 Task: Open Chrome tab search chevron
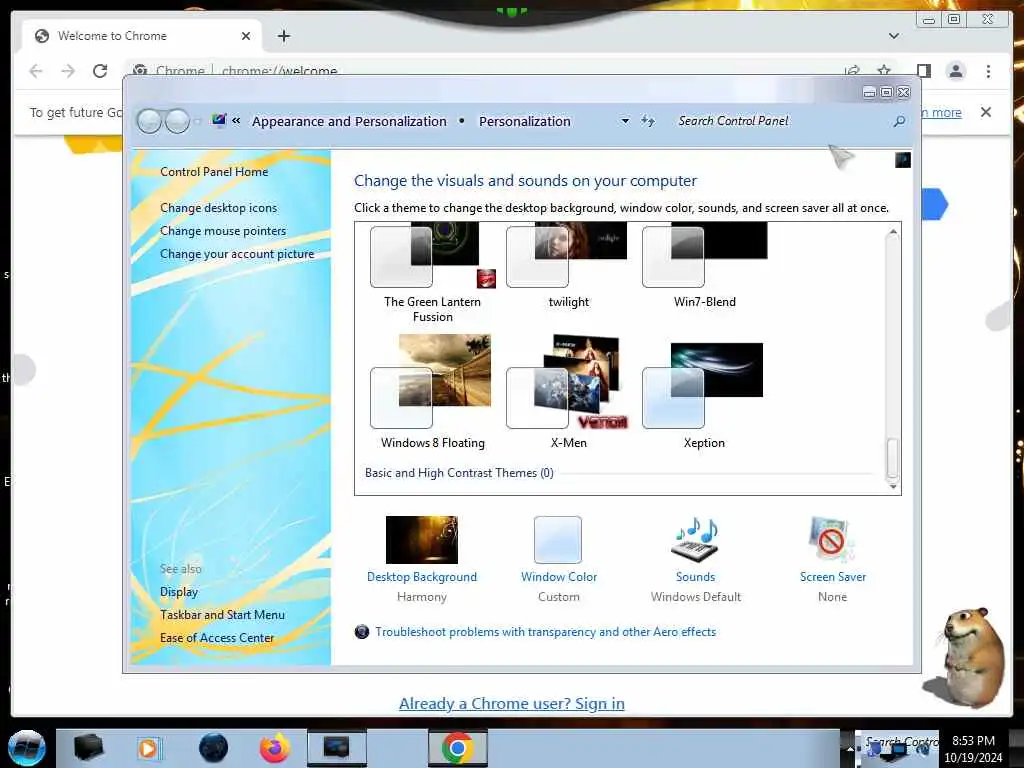(893, 36)
